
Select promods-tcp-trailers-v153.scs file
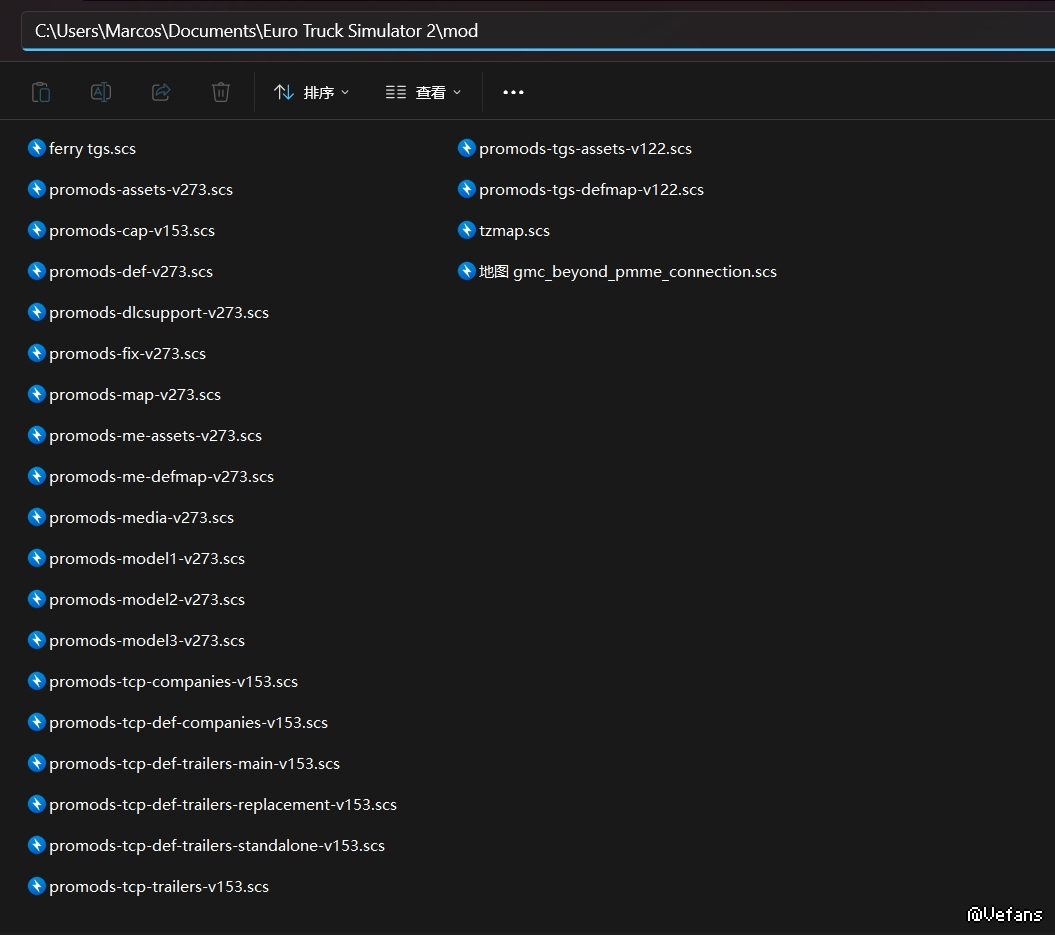158,886
